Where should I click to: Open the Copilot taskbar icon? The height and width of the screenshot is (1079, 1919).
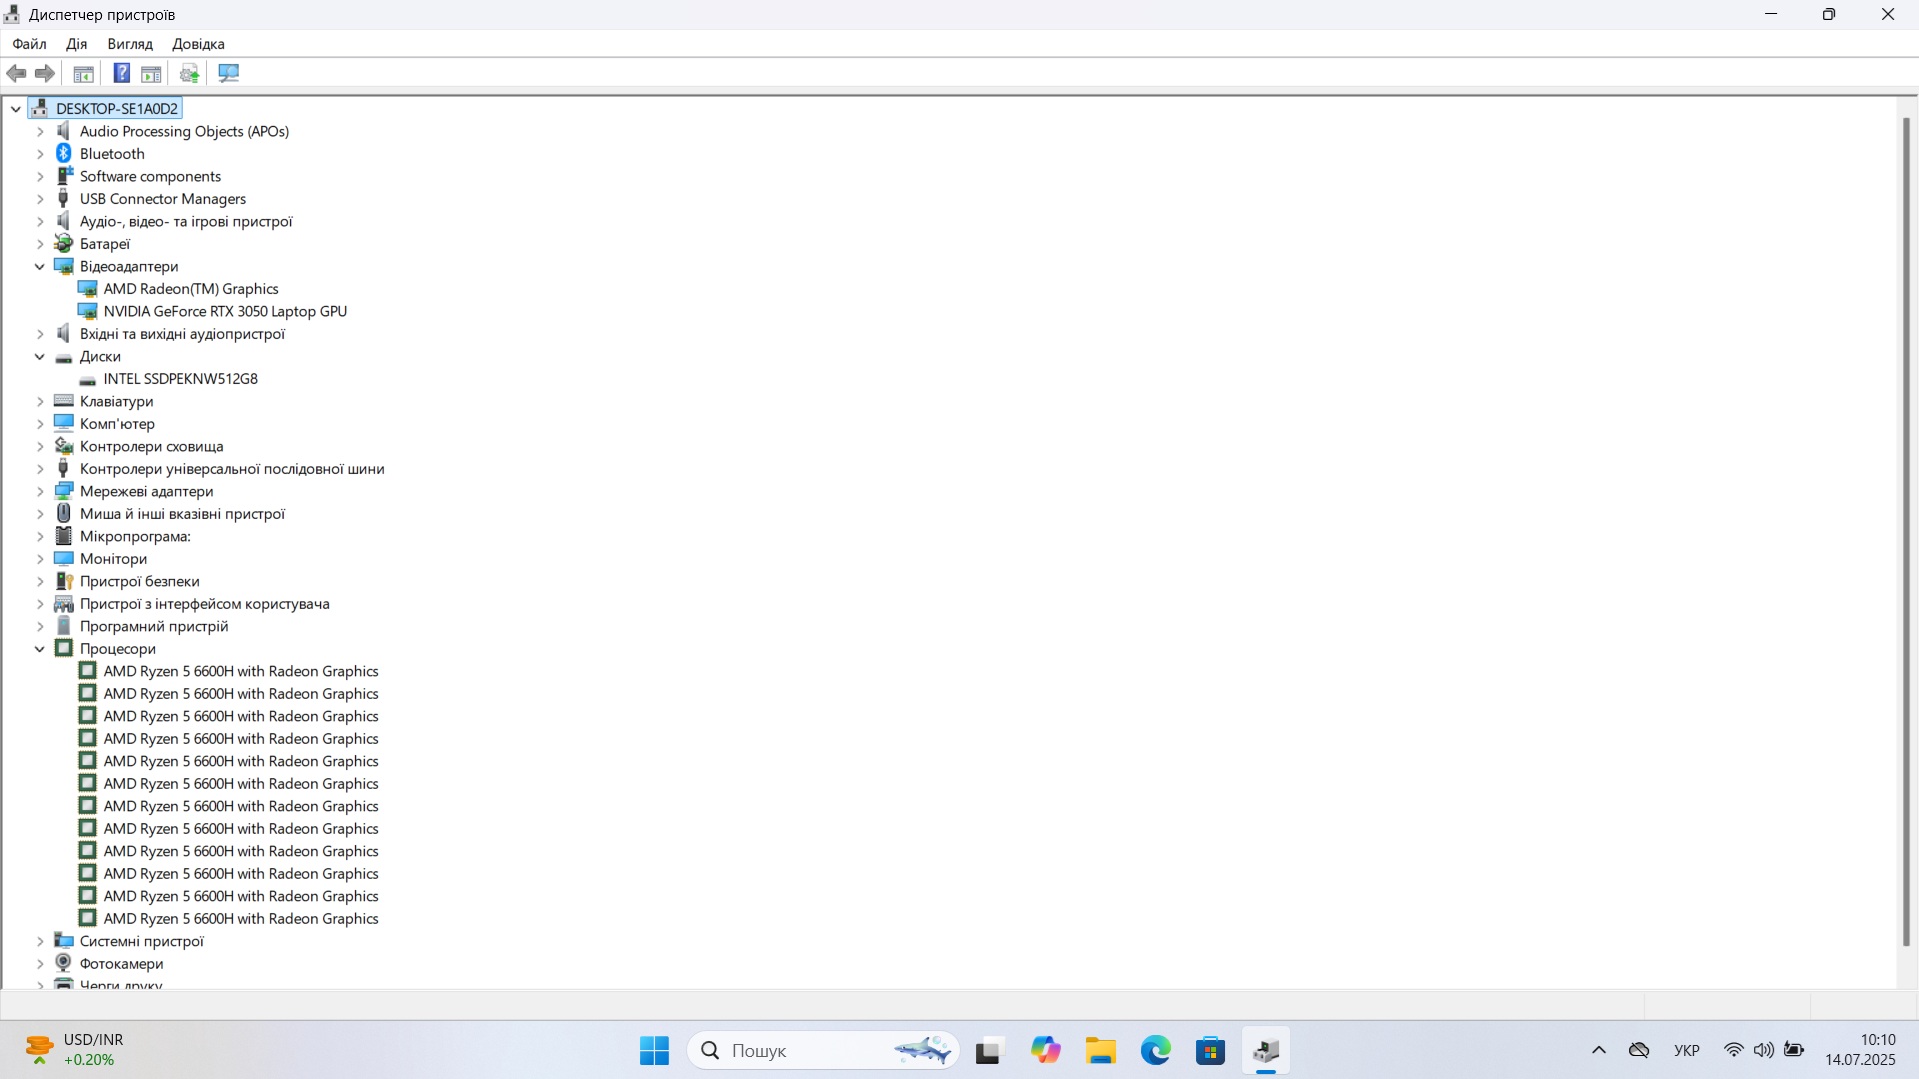[x=1046, y=1050]
